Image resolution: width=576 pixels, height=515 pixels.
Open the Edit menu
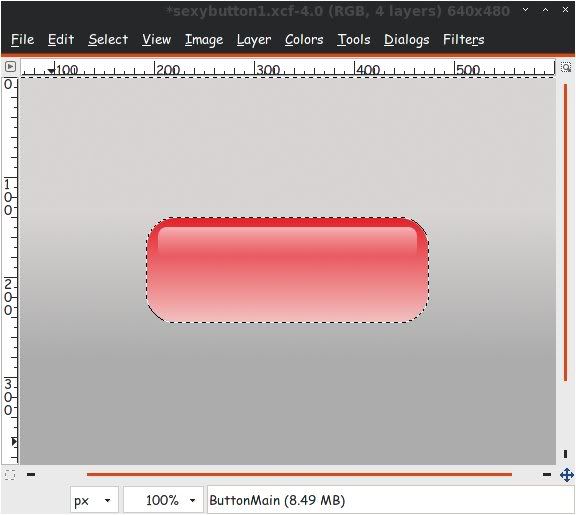tap(61, 39)
